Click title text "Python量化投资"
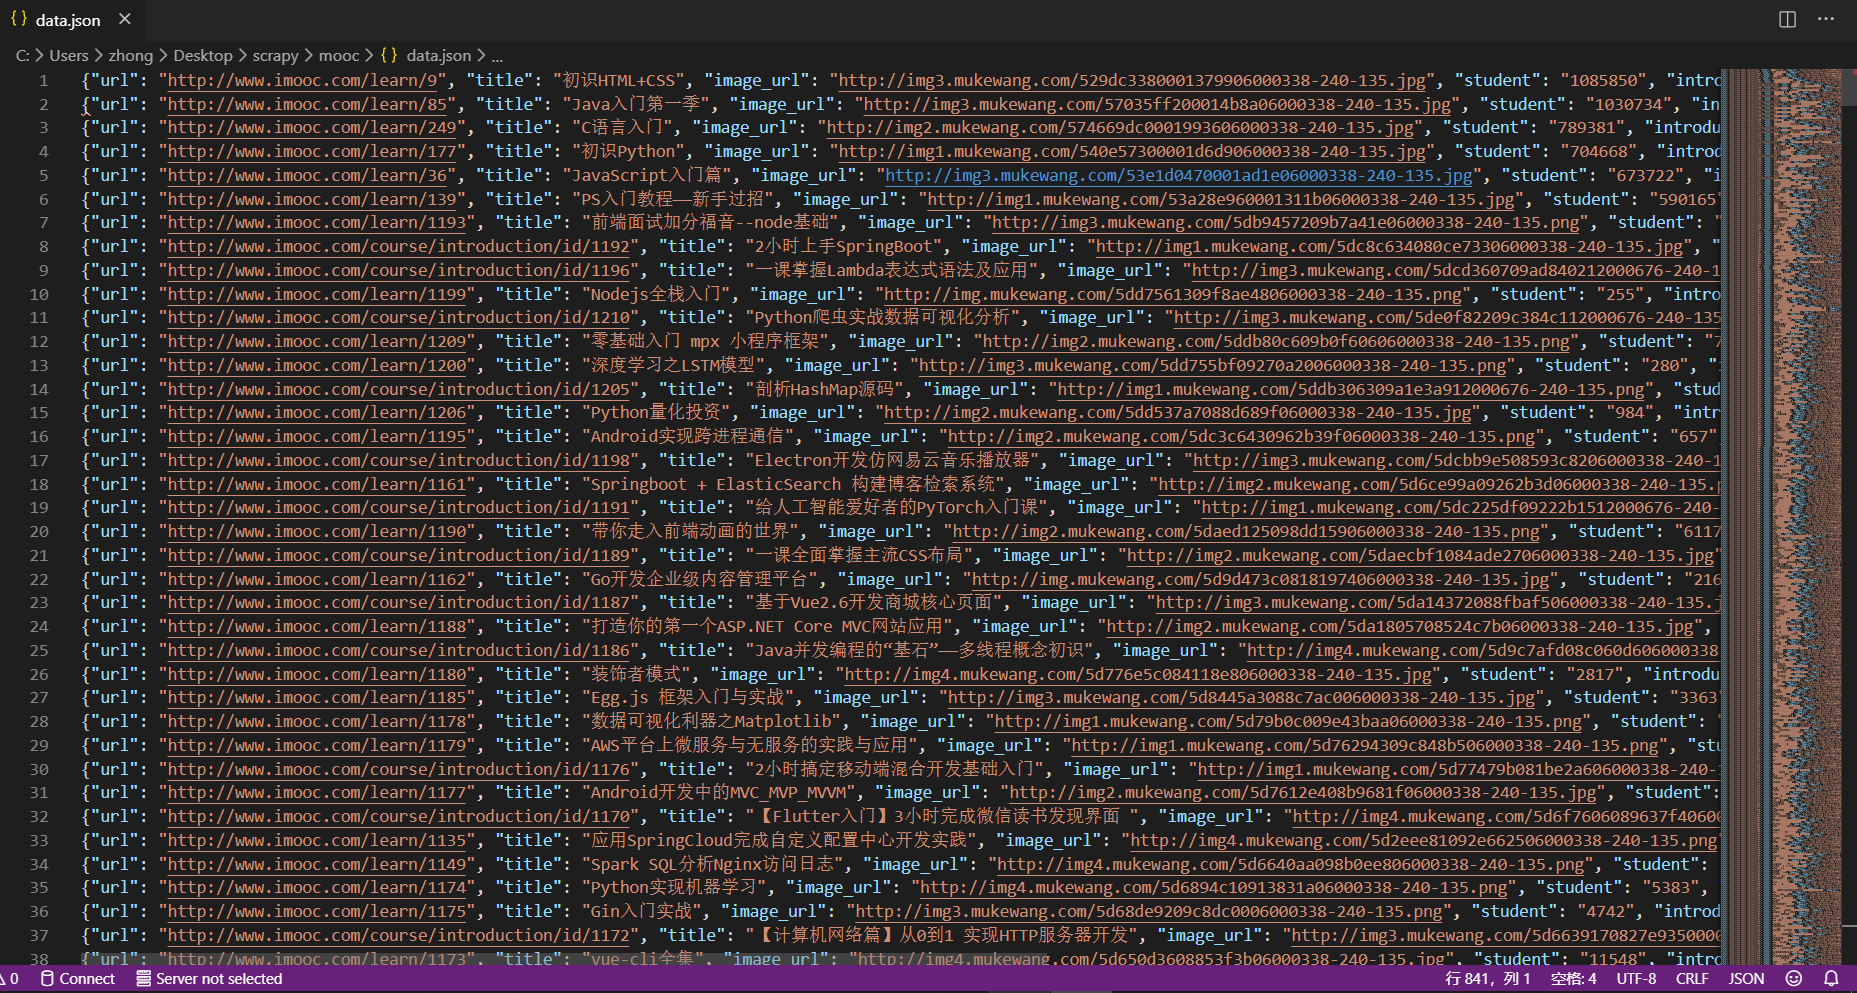The width and height of the screenshot is (1857, 993). [655, 413]
